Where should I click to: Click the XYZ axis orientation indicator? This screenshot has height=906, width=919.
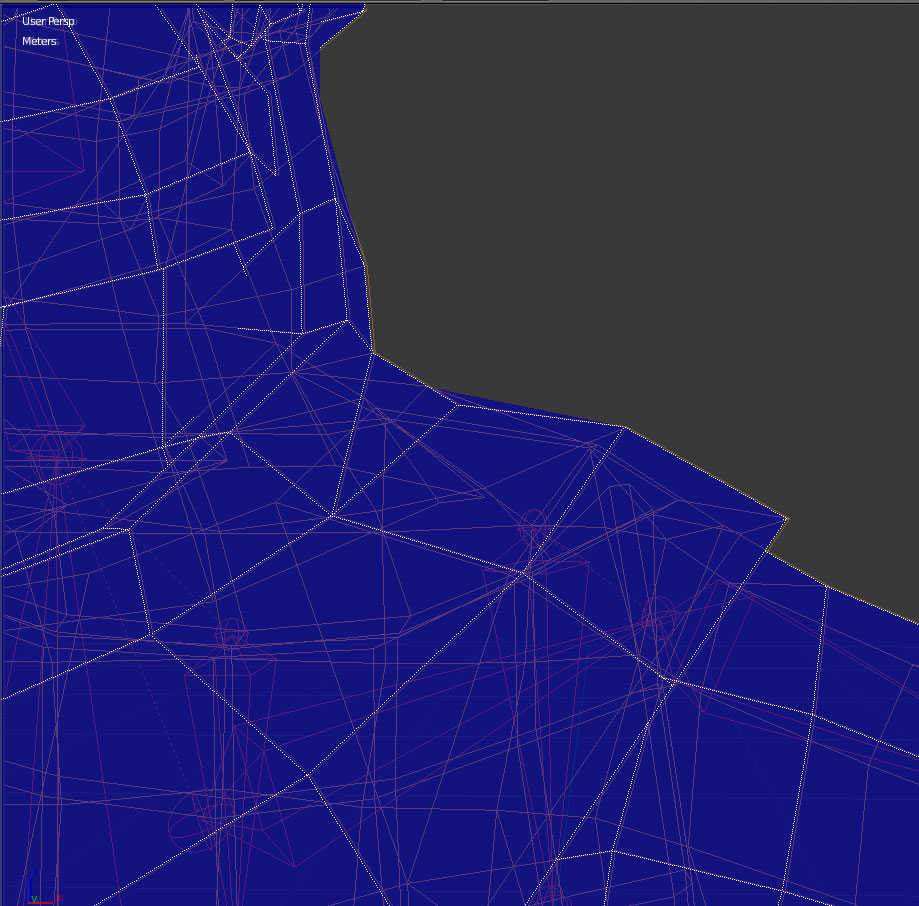tap(42, 888)
